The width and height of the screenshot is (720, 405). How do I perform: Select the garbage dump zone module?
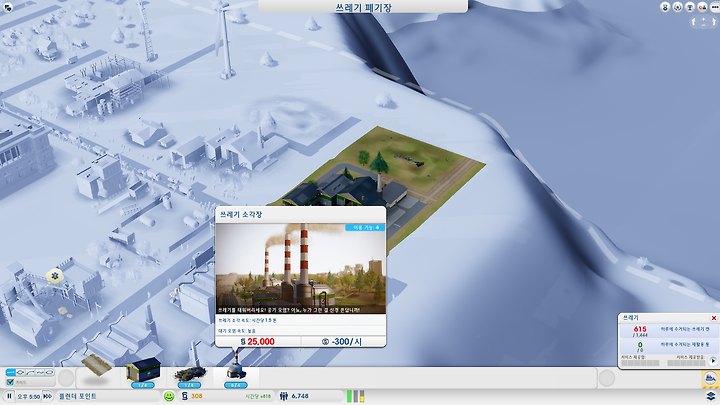[190, 374]
